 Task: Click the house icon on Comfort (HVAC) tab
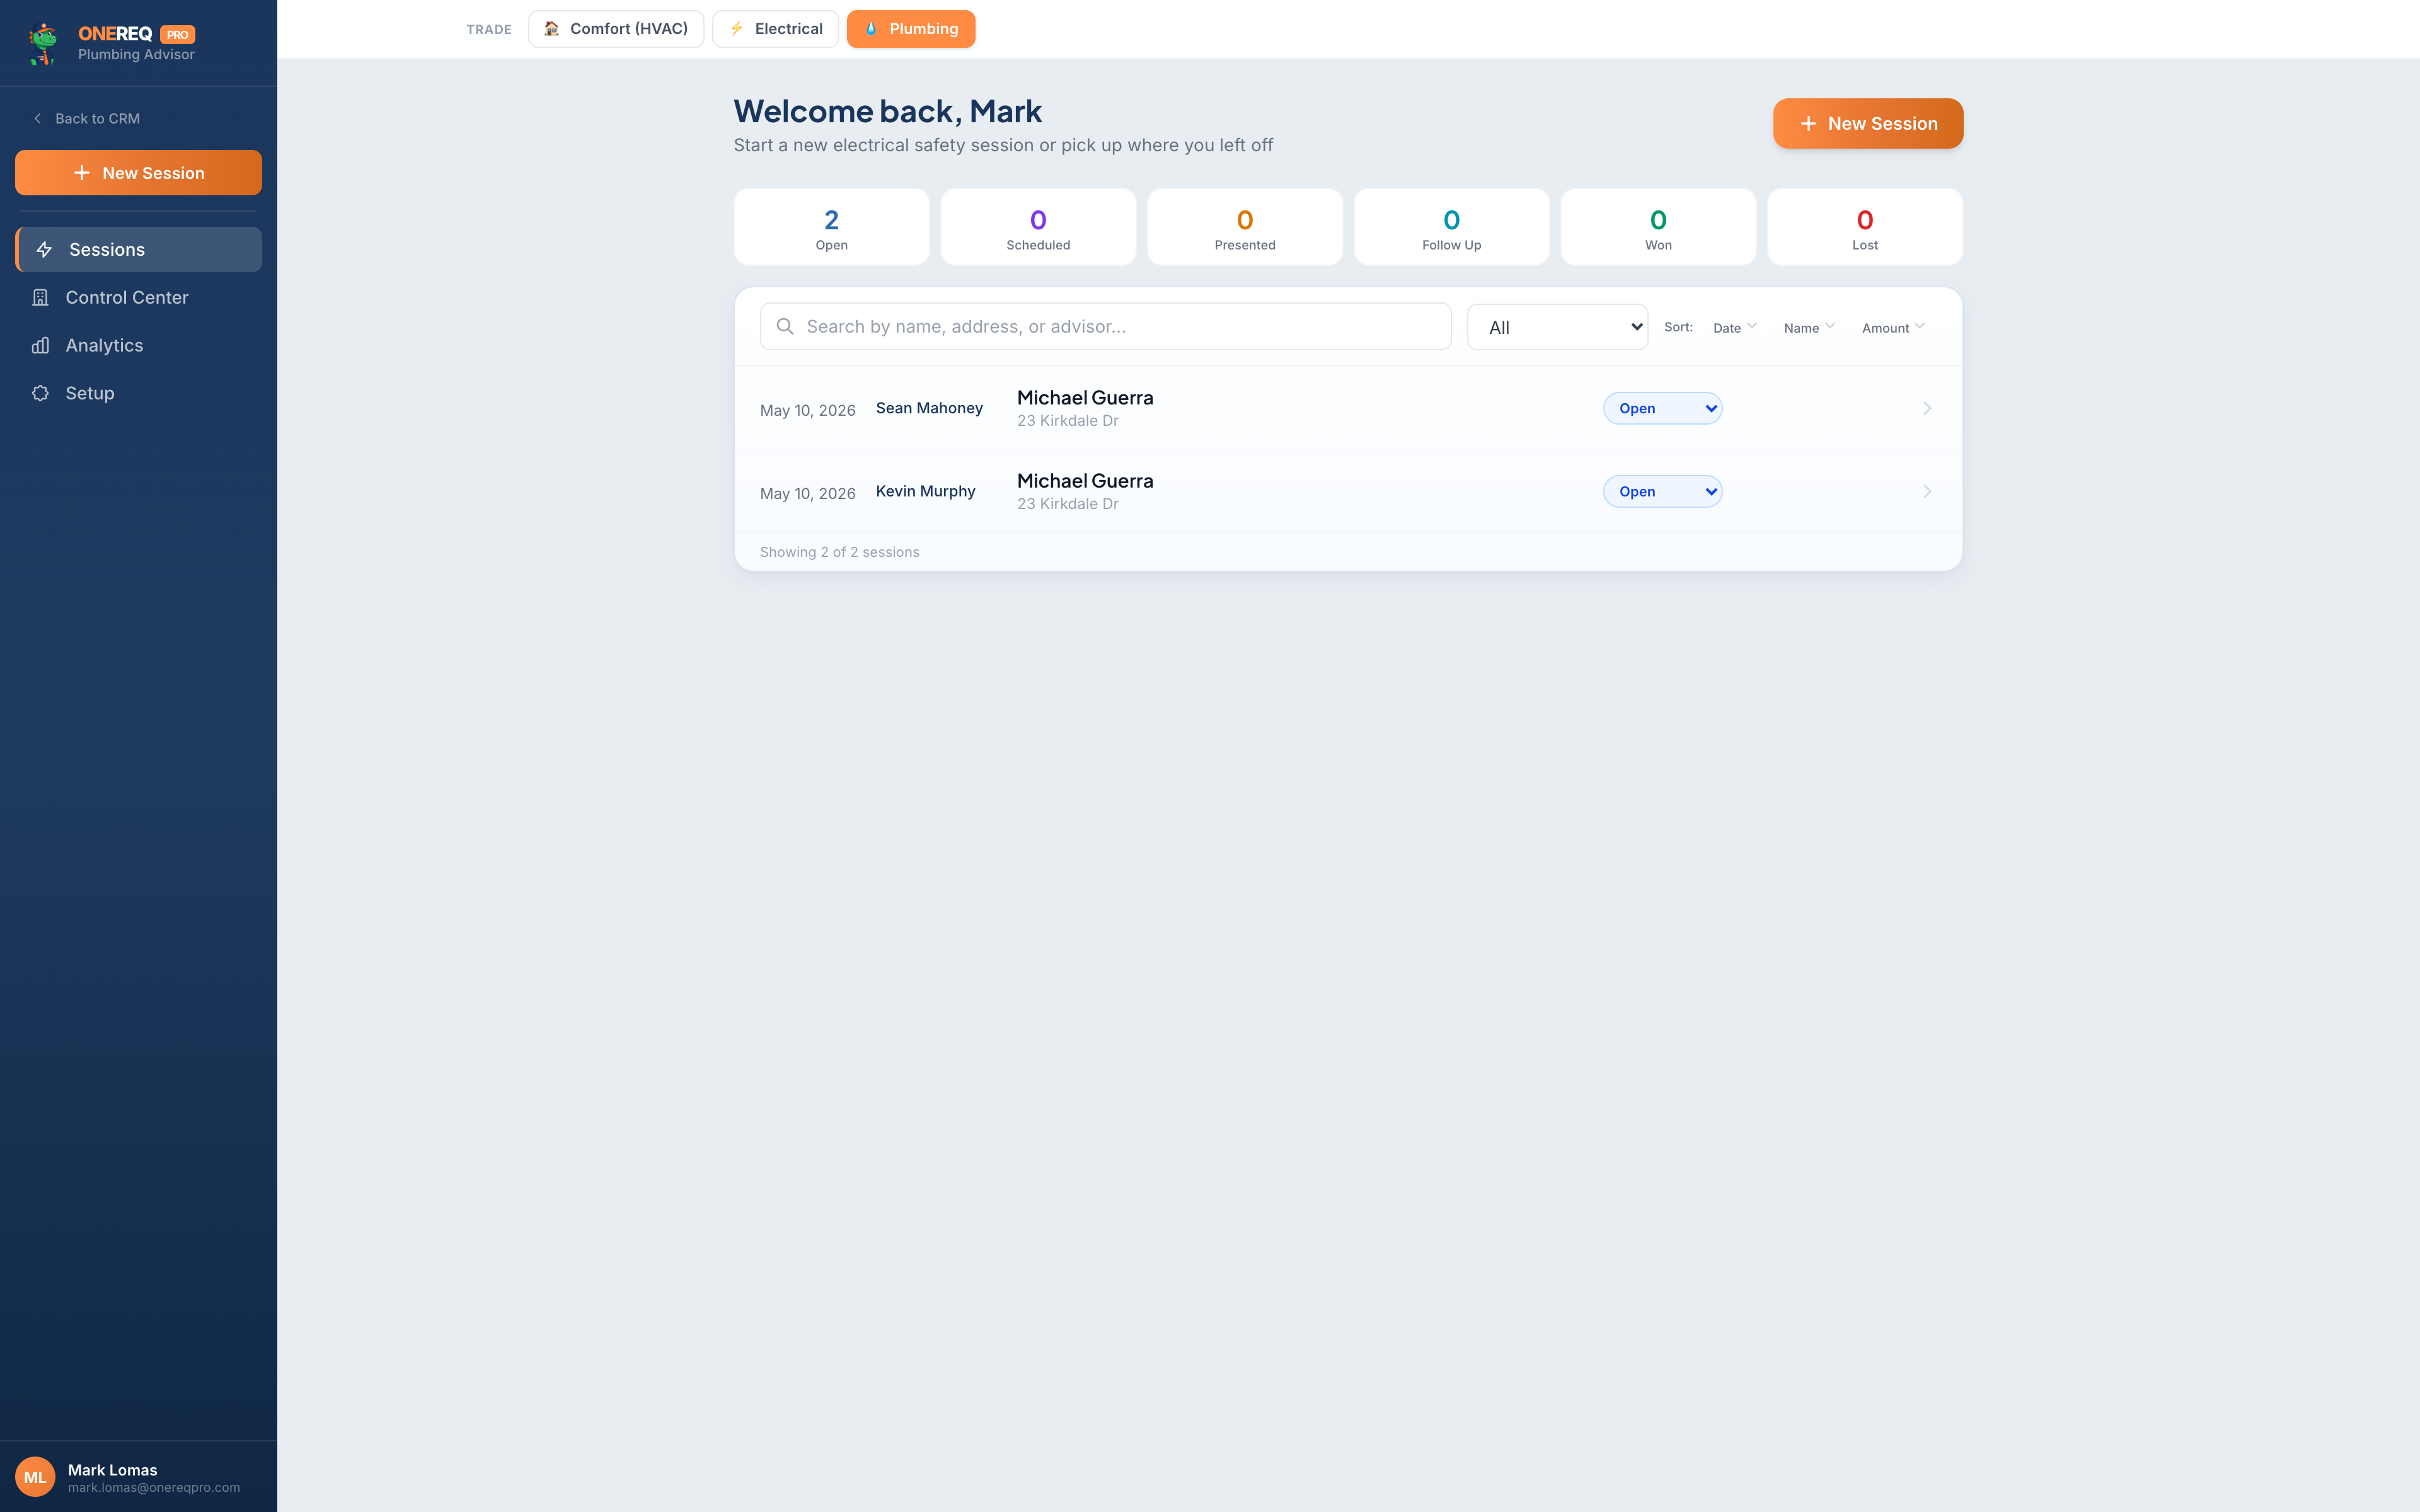551,28
